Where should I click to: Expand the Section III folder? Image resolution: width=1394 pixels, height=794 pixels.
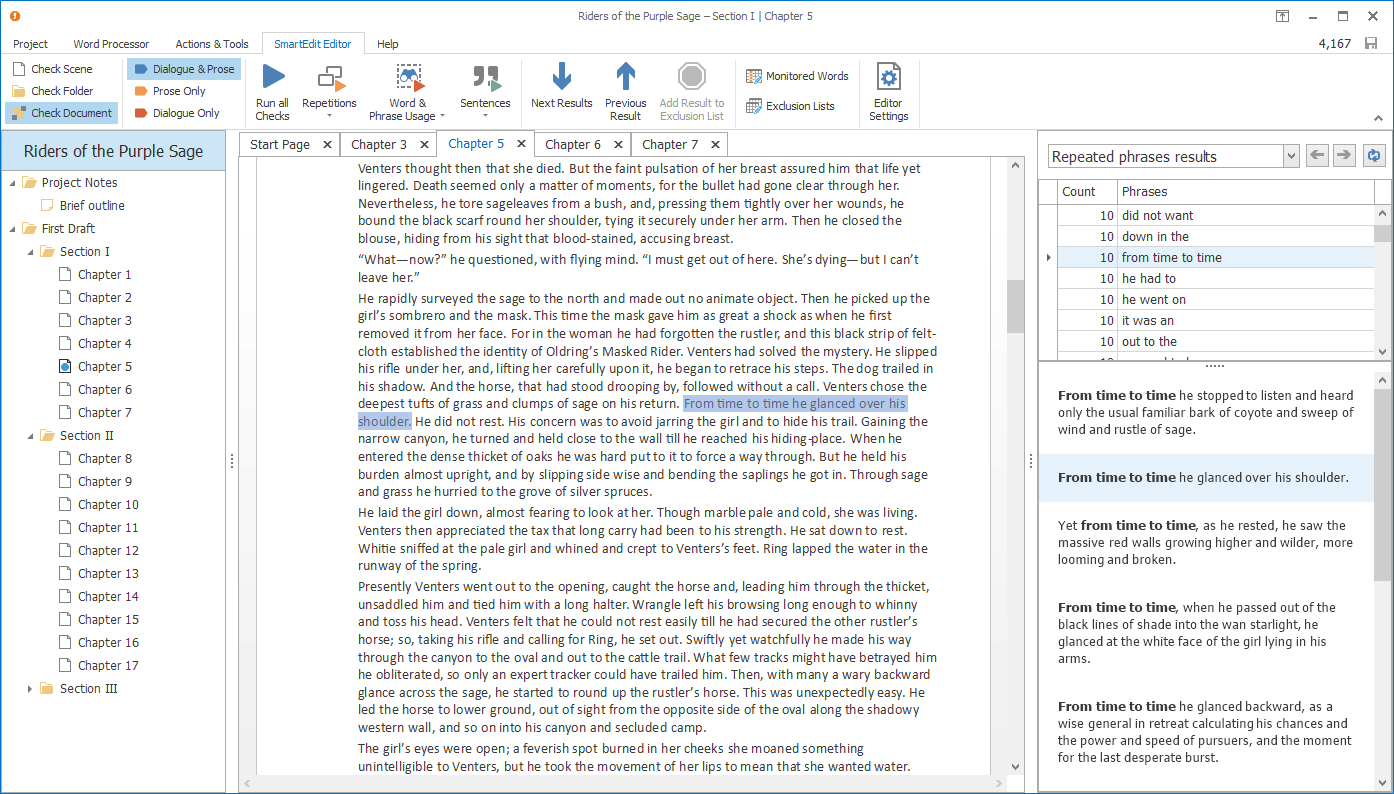[x=29, y=688]
